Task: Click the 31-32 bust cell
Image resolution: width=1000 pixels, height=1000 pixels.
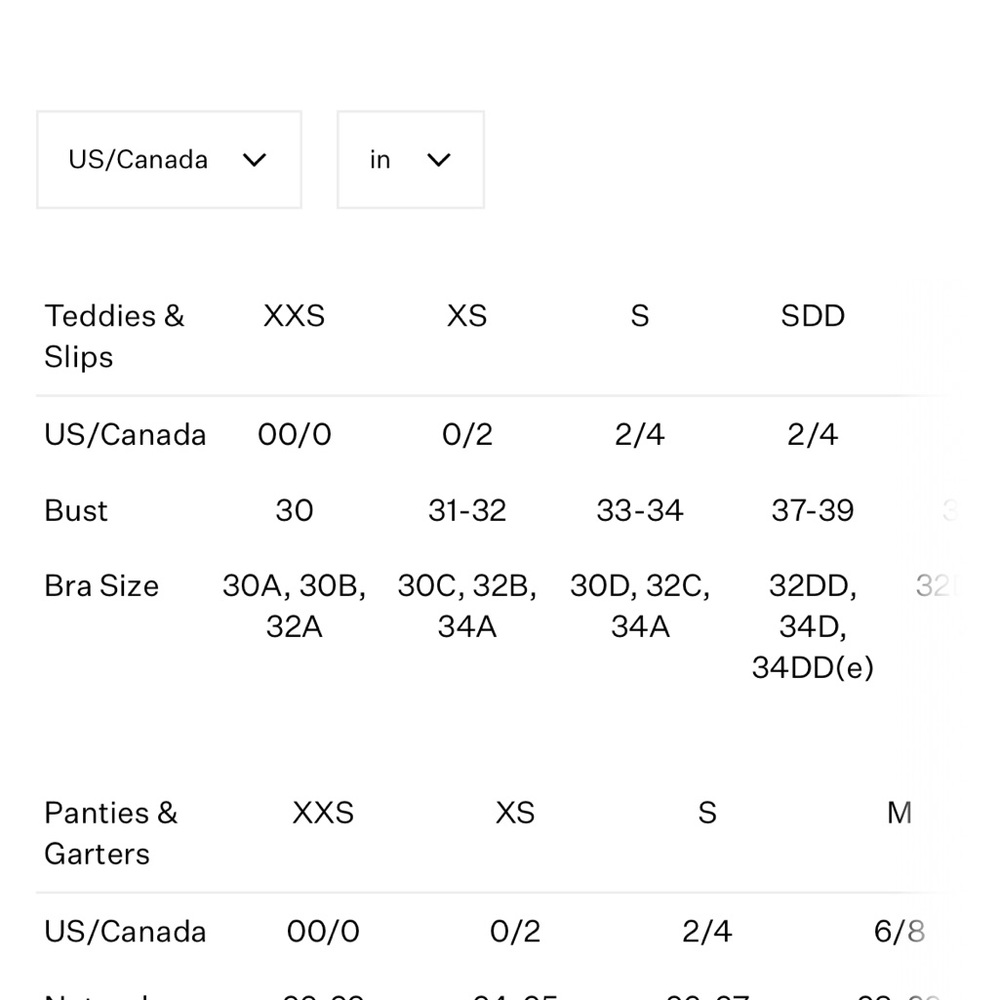Action: pos(467,510)
